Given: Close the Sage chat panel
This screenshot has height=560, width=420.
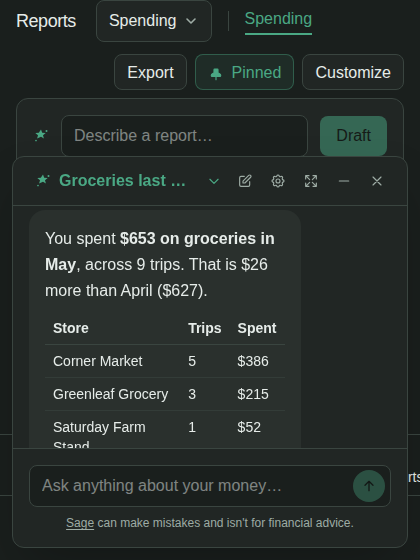Looking at the screenshot, I should 377,181.
